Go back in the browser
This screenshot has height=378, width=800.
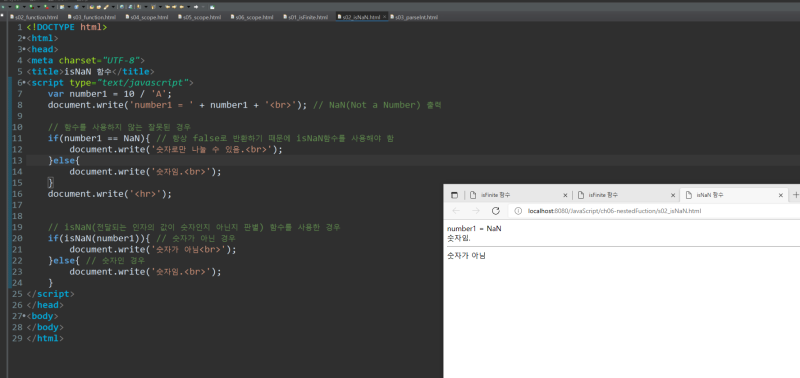(456, 211)
